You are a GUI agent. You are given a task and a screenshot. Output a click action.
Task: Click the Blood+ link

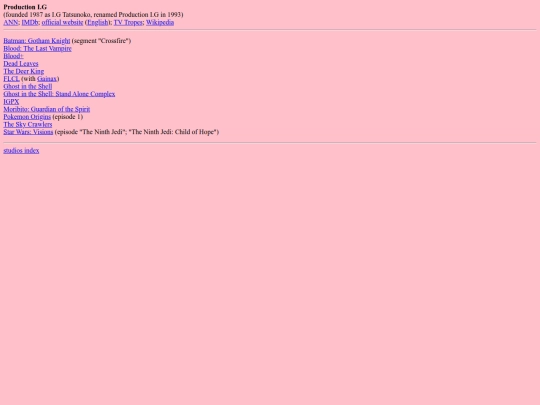click(x=13, y=56)
